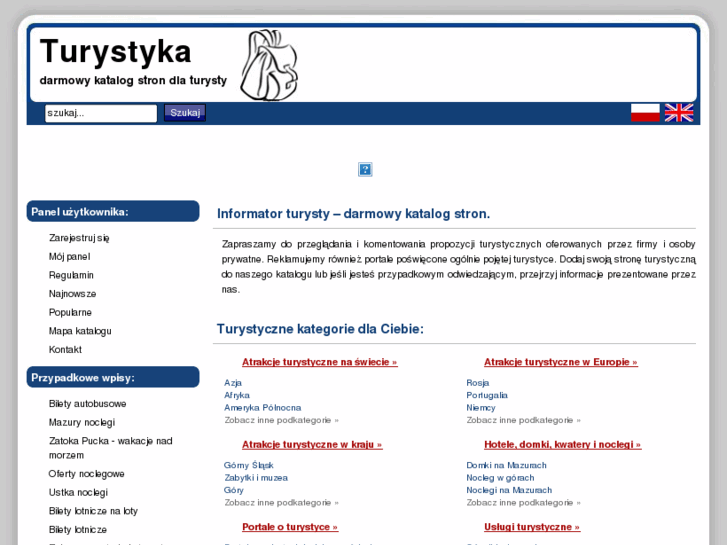Image resolution: width=727 pixels, height=545 pixels.
Task: Select the Rosja subcategory
Action: 478,383
